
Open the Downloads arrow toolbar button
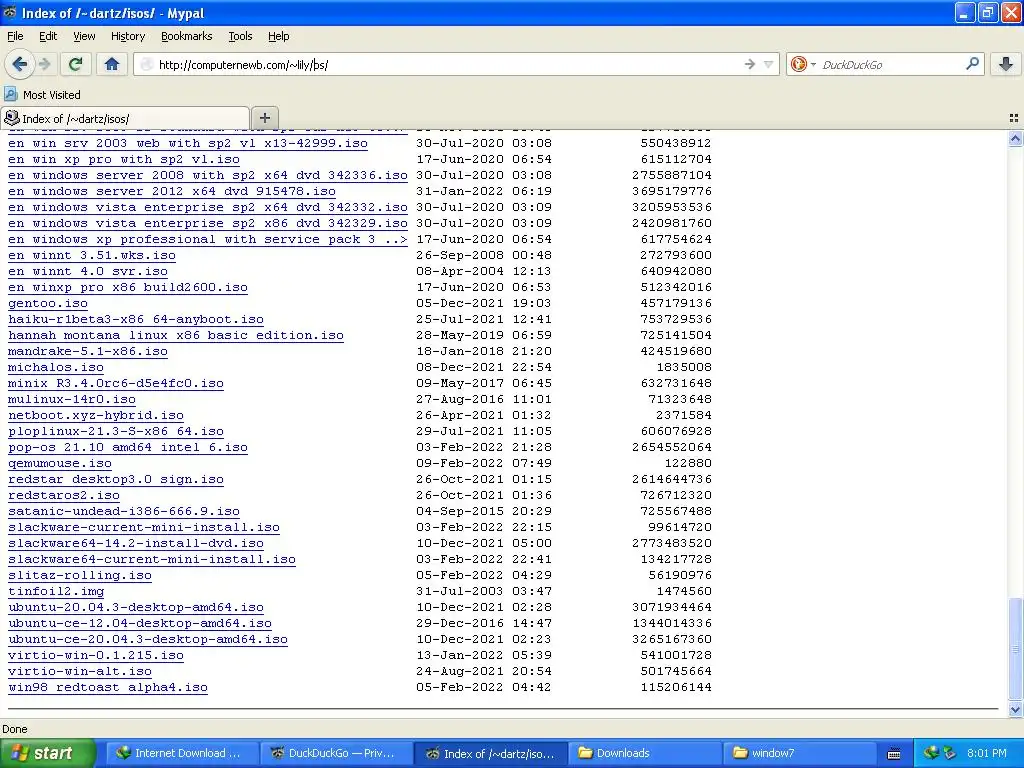1006,64
